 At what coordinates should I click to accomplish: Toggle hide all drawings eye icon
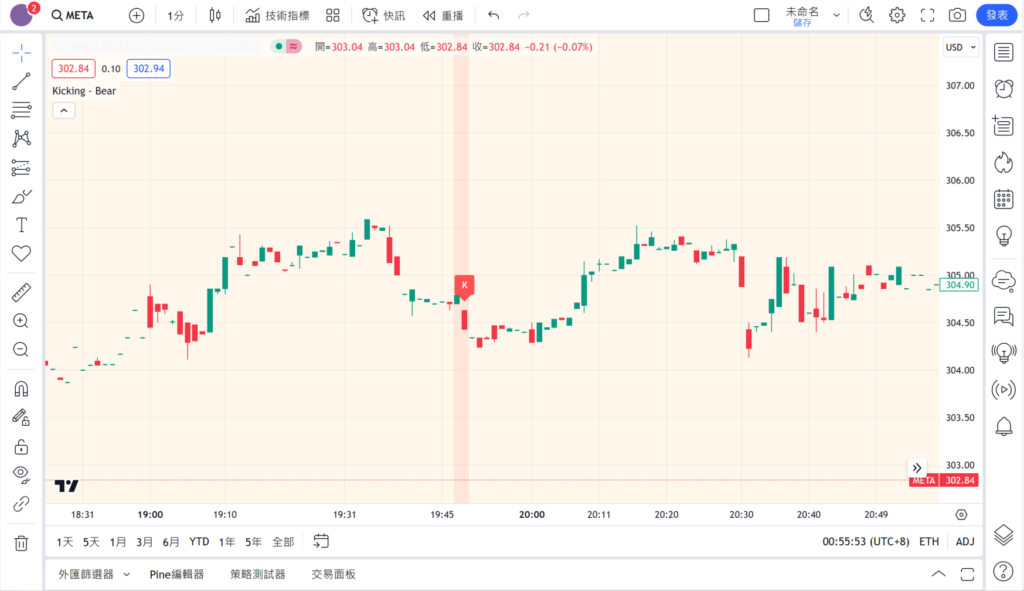(21, 474)
